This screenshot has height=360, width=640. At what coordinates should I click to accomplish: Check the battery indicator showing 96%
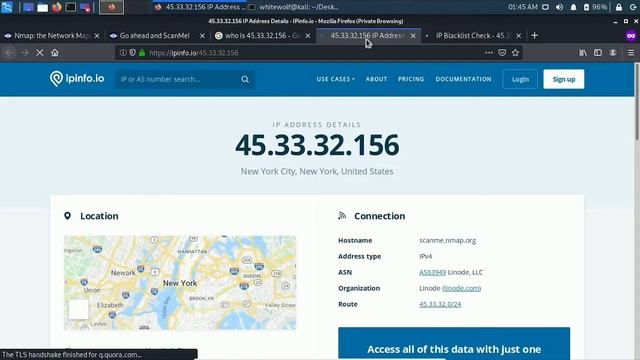point(596,7)
